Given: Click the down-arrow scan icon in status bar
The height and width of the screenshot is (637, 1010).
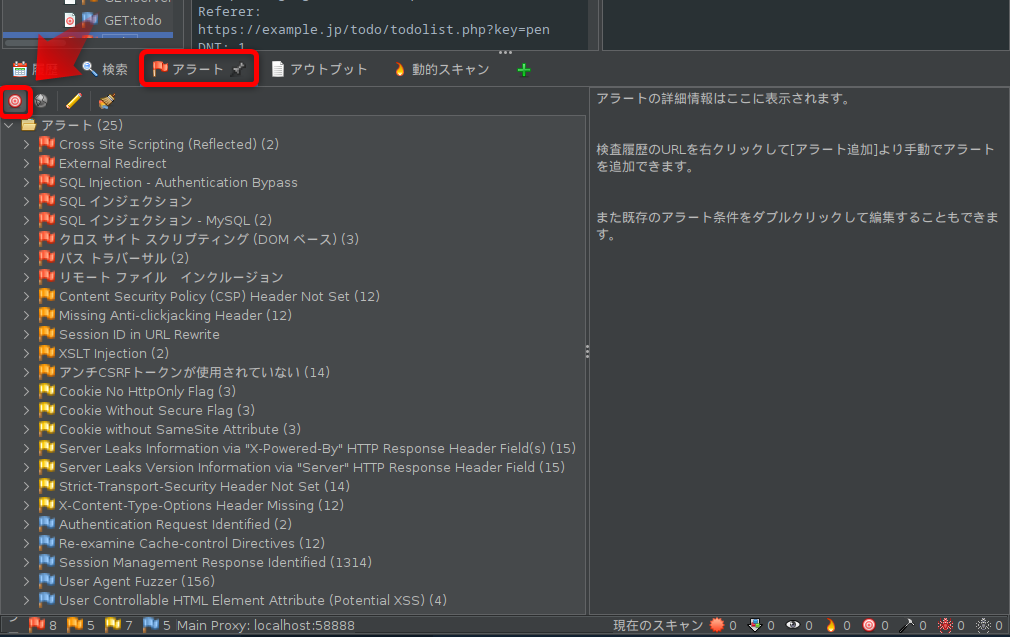Looking at the screenshot, I should [x=754, y=625].
